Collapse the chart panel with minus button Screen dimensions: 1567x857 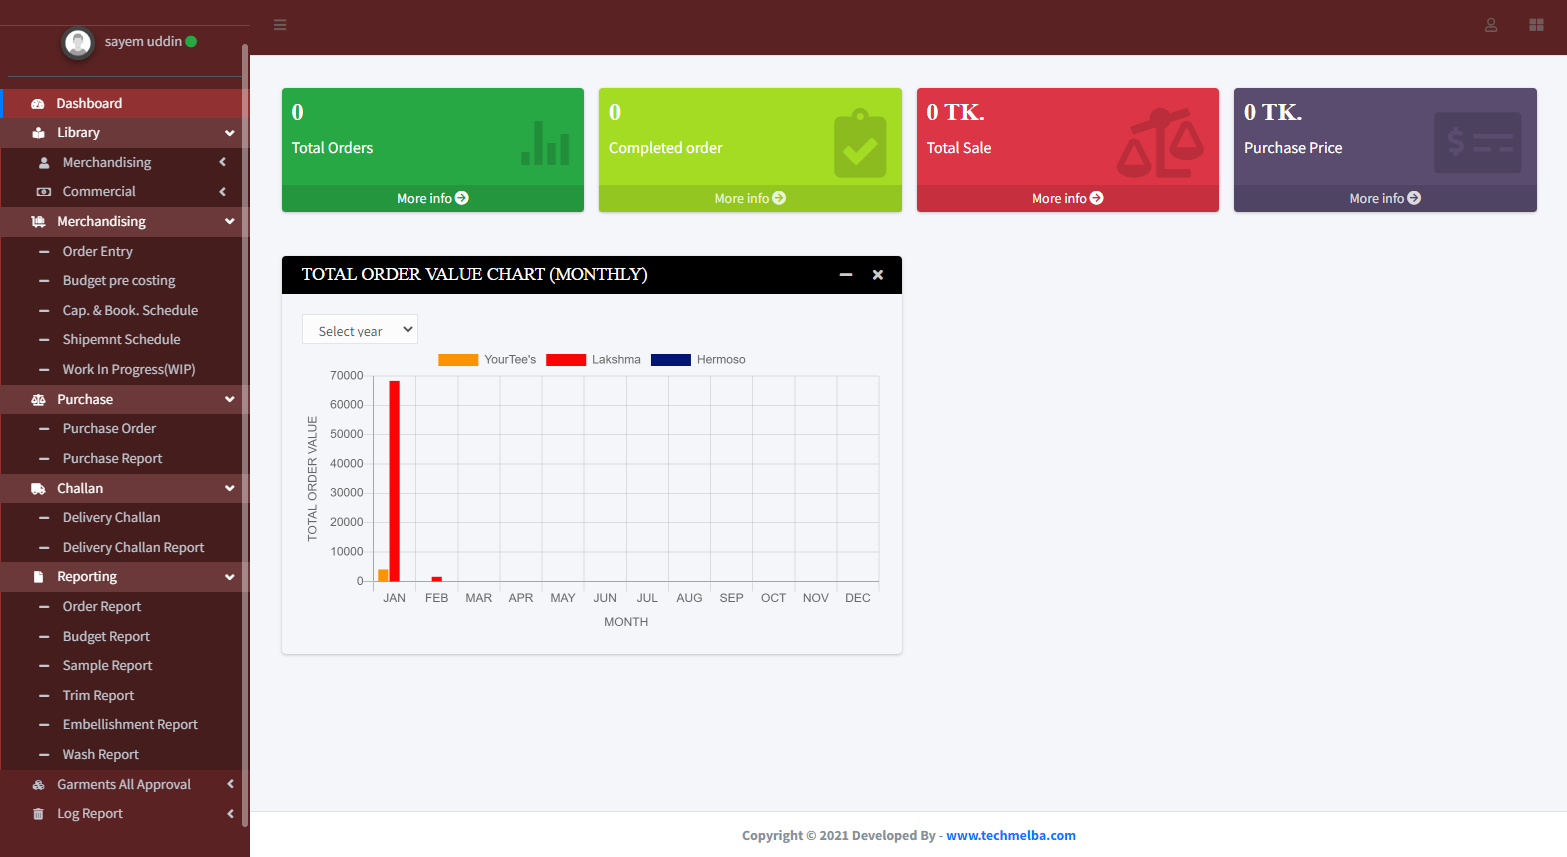tap(846, 275)
